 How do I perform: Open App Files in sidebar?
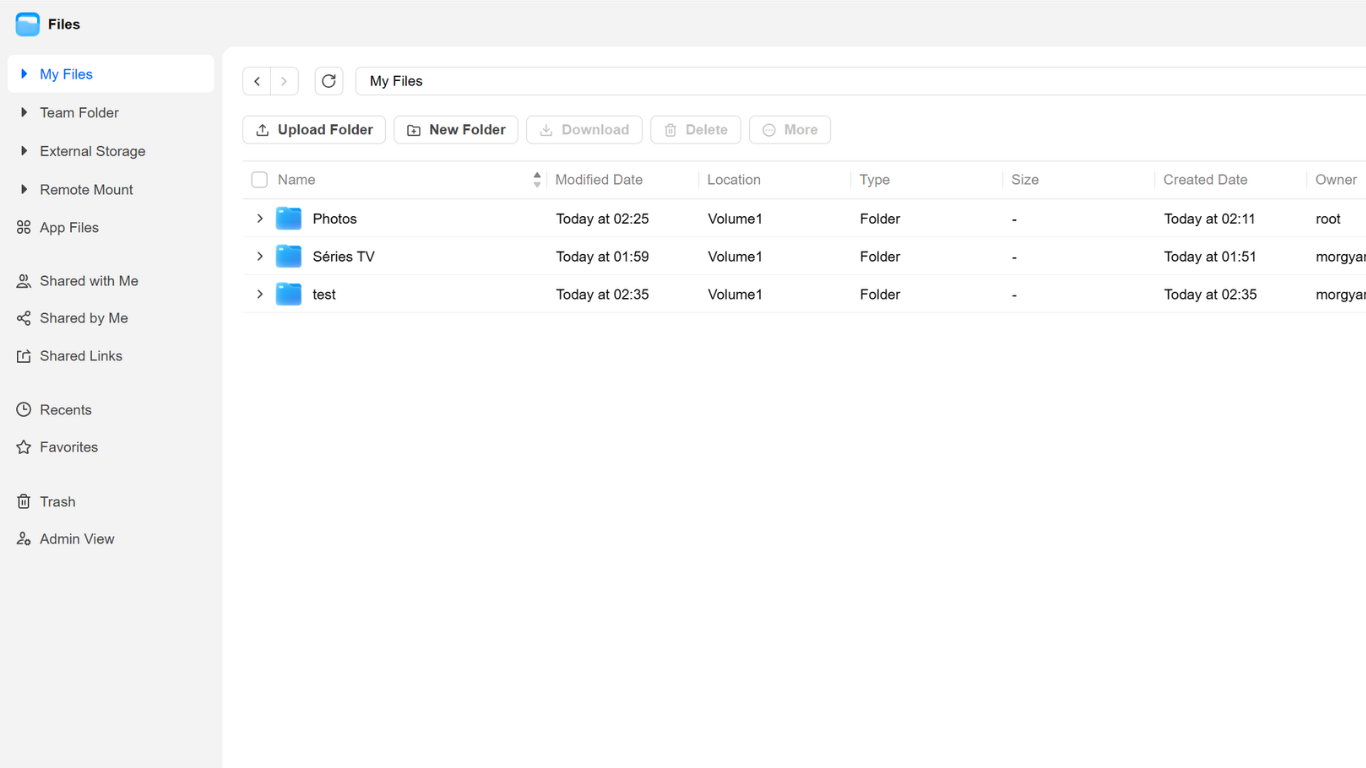click(x=69, y=228)
